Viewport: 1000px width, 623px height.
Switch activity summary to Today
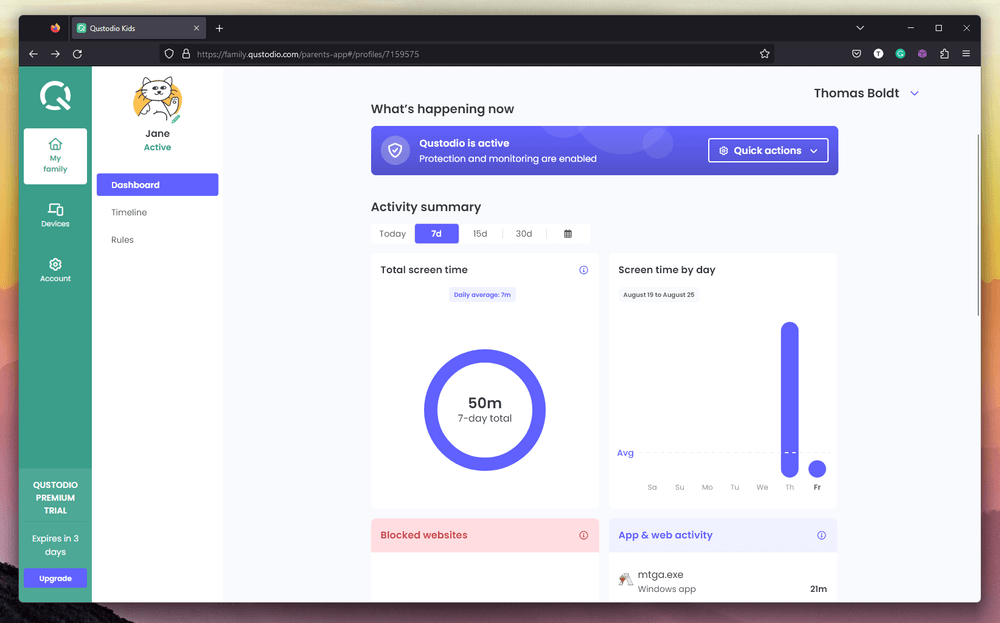[393, 234]
